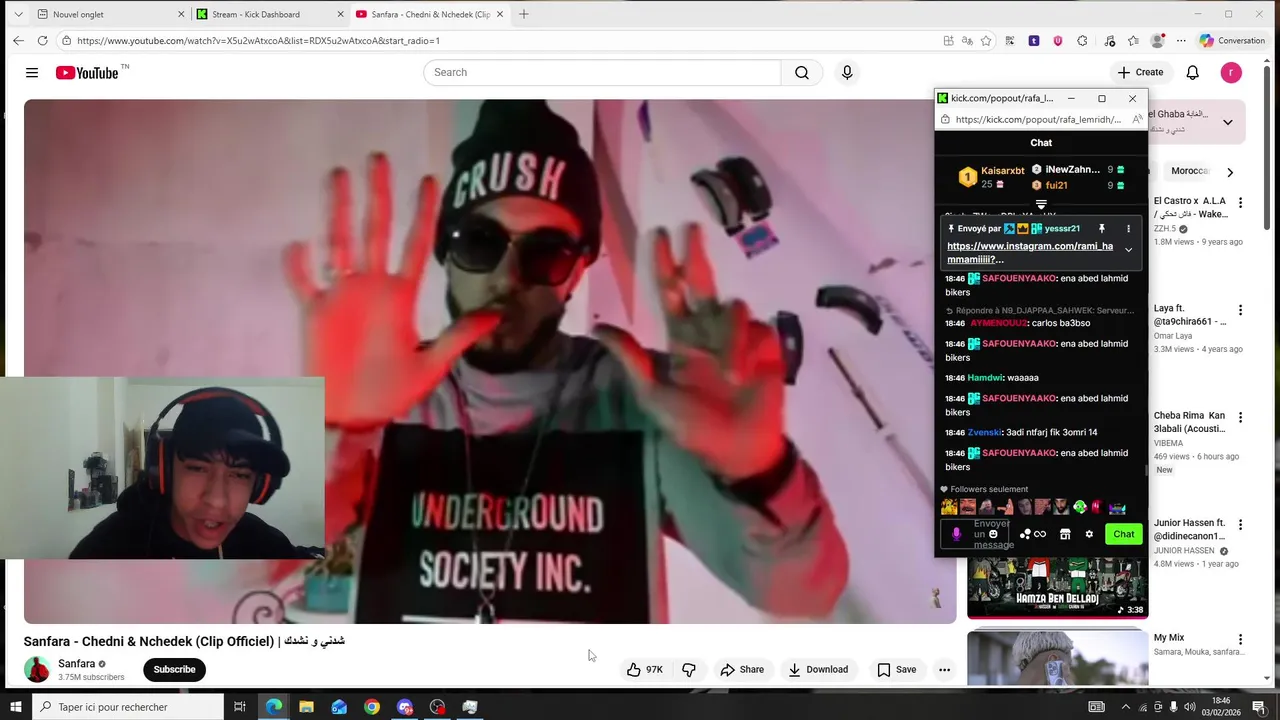Open options for El Castro x A.L.A video

[x=1240, y=202]
